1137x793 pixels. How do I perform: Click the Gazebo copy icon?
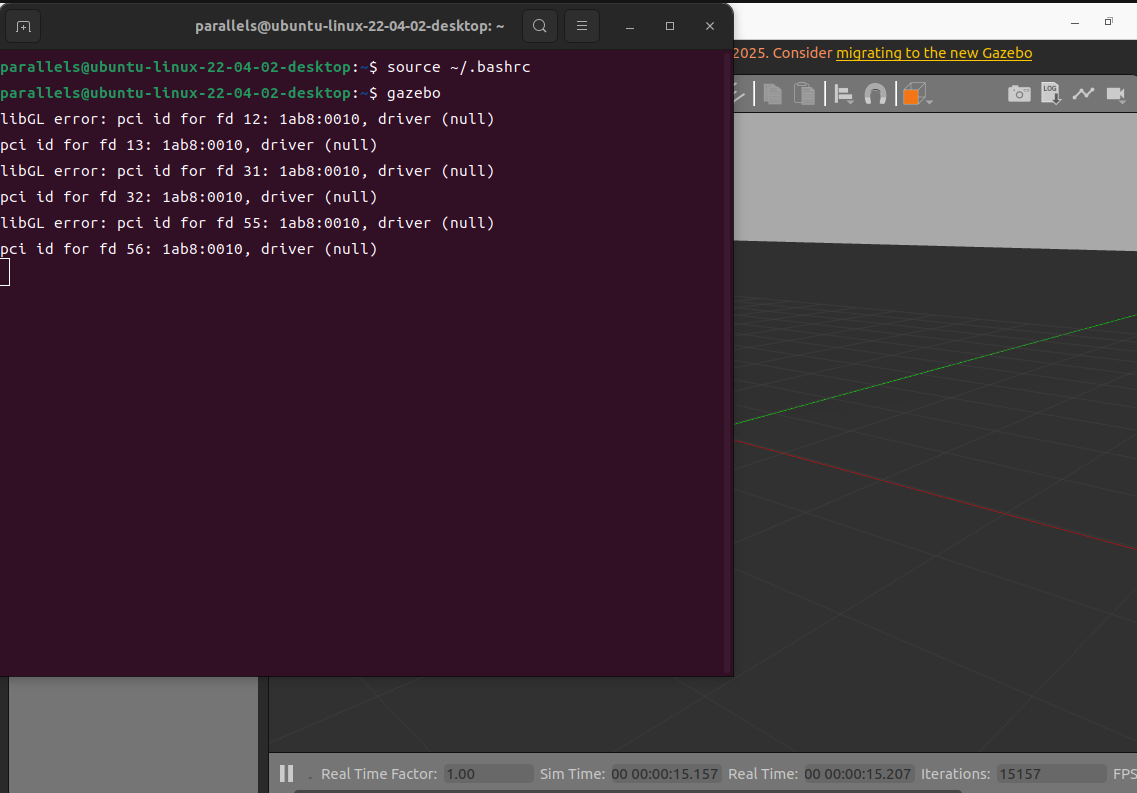(772, 94)
